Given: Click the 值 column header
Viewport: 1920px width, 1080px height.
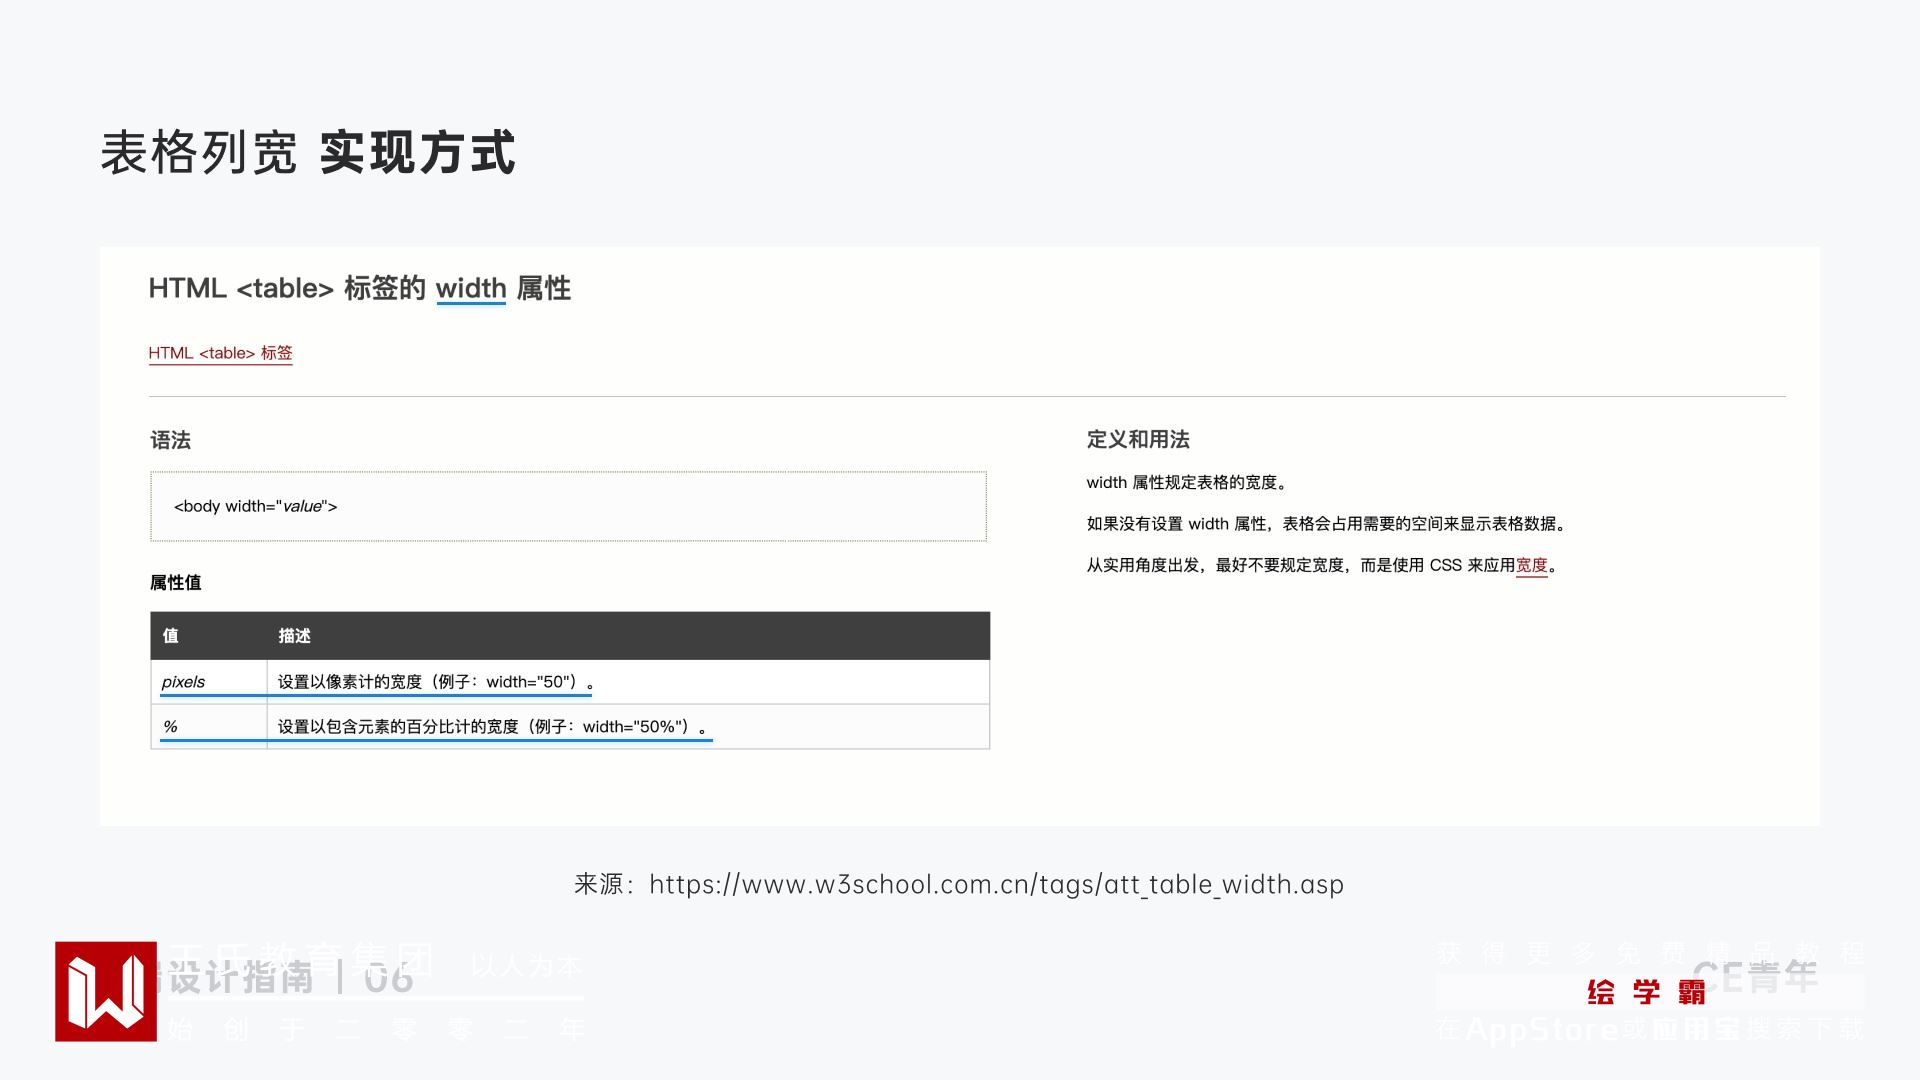Looking at the screenshot, I should coord(171,636).
